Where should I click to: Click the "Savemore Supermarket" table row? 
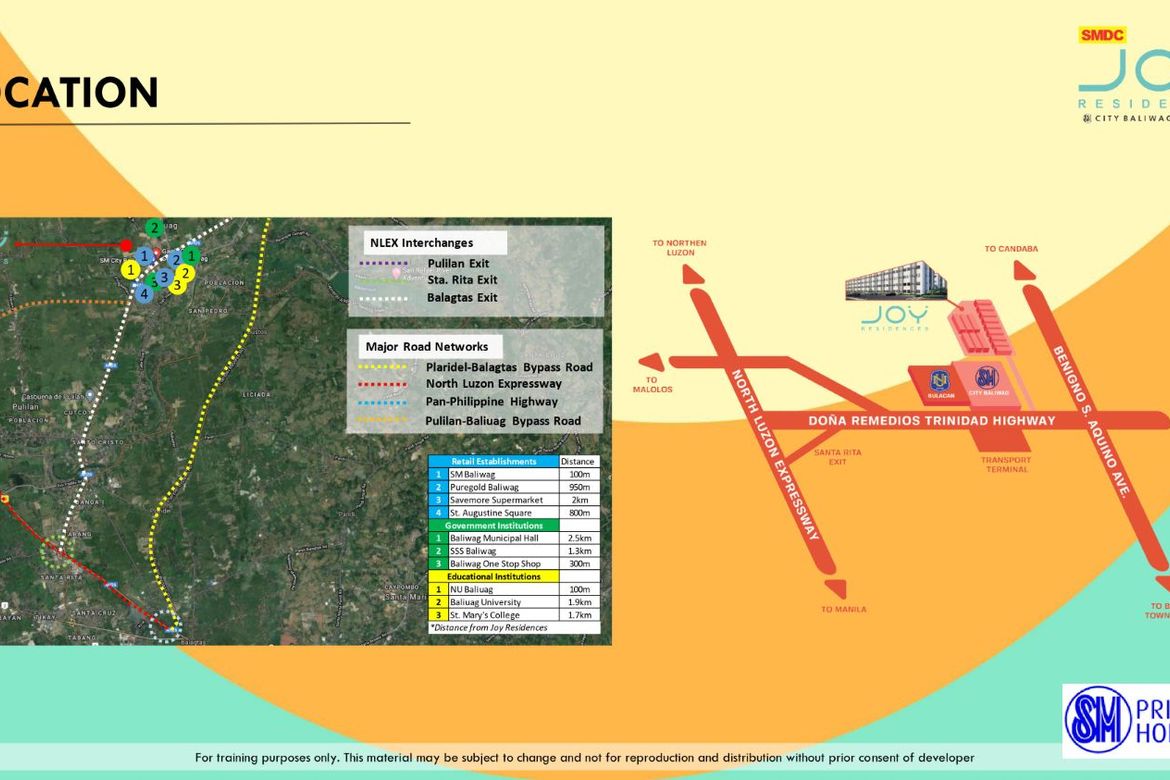point(514,499)
